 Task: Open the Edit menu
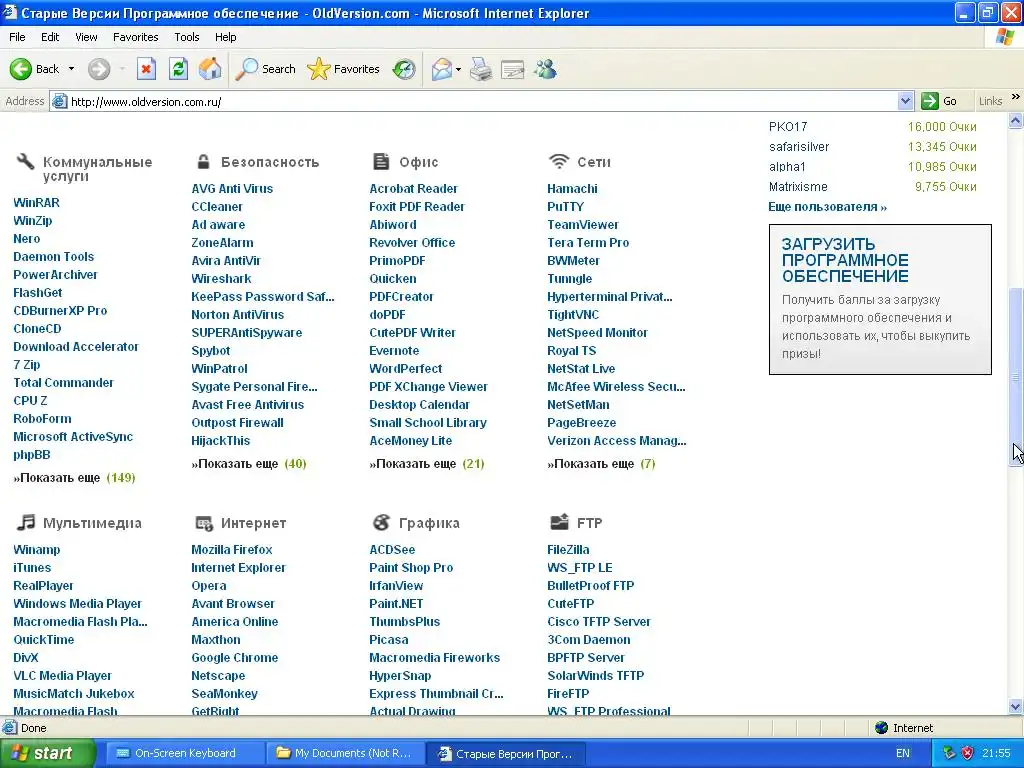tap(50, 37)
